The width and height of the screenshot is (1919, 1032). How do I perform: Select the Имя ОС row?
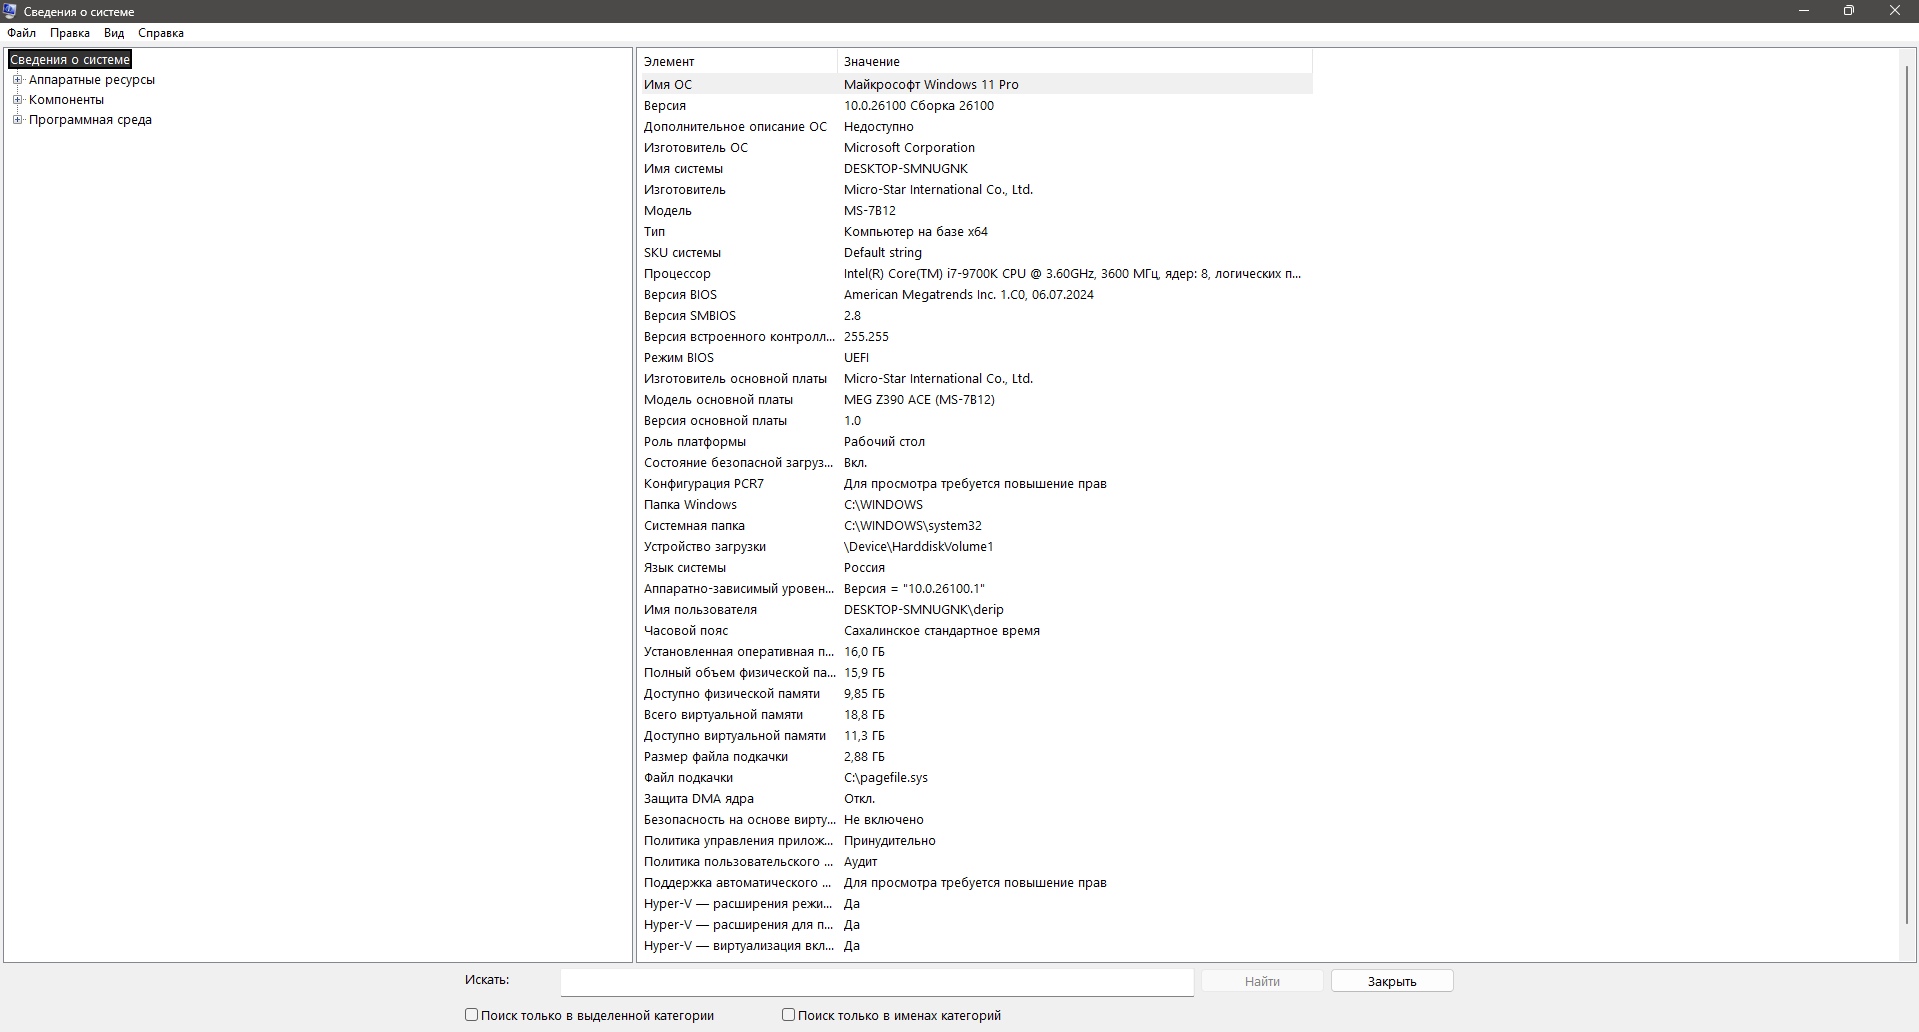tap(975, 85)
